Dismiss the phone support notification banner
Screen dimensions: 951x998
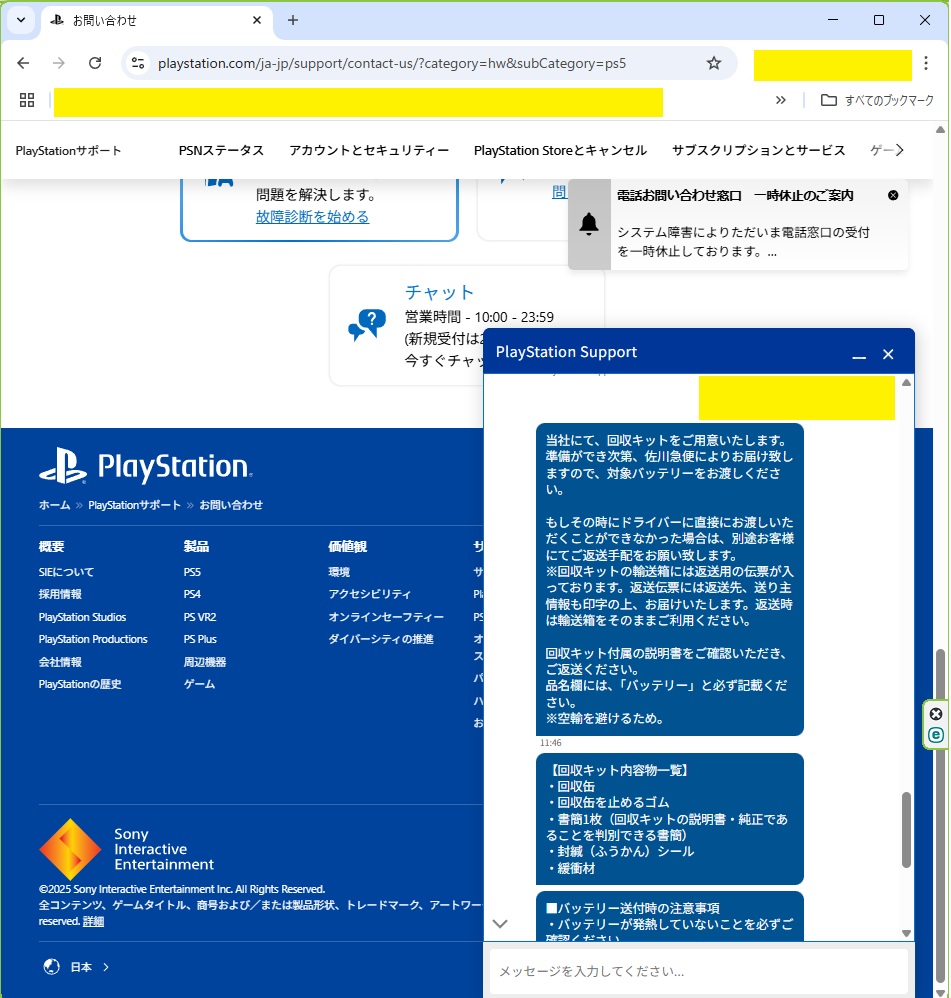(x=893, y=195)
